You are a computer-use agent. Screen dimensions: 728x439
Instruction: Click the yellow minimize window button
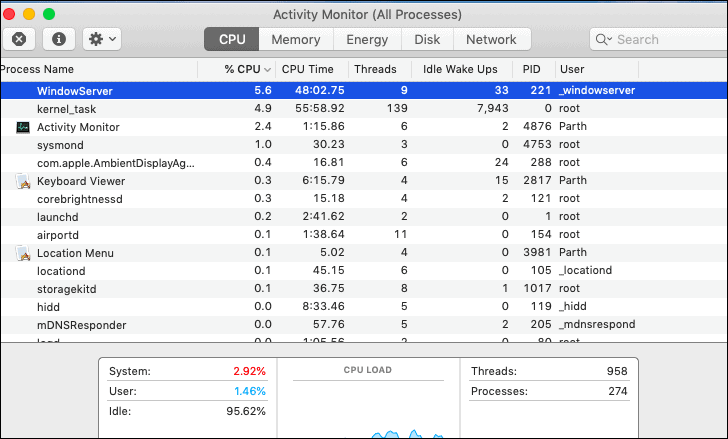tap(29, 14)
